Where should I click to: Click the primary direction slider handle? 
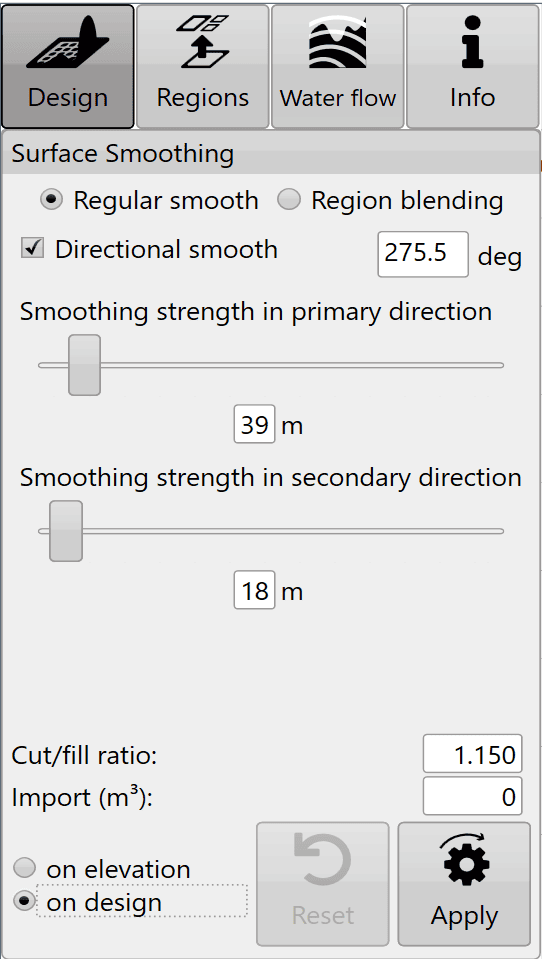tap(84, 365)
